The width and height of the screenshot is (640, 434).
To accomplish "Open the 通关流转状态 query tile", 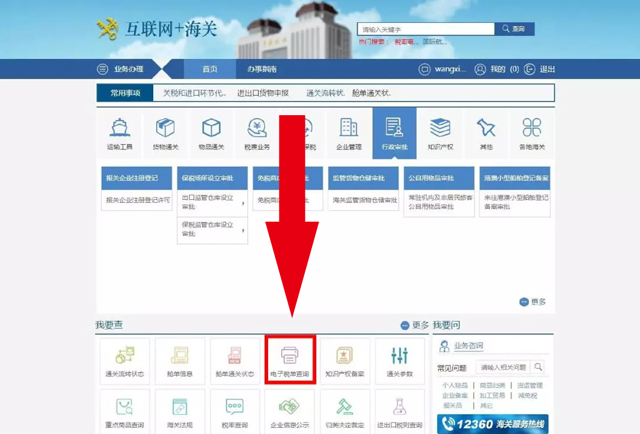I will click(x=124, y=361).
